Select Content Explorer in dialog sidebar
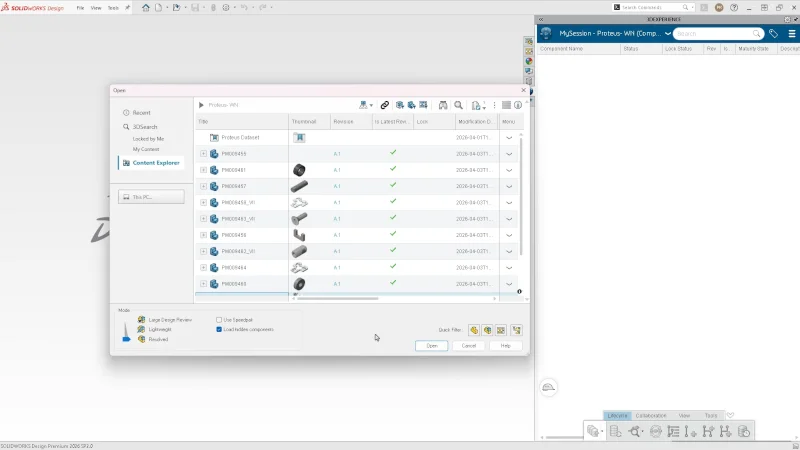 tap(151, 163)
